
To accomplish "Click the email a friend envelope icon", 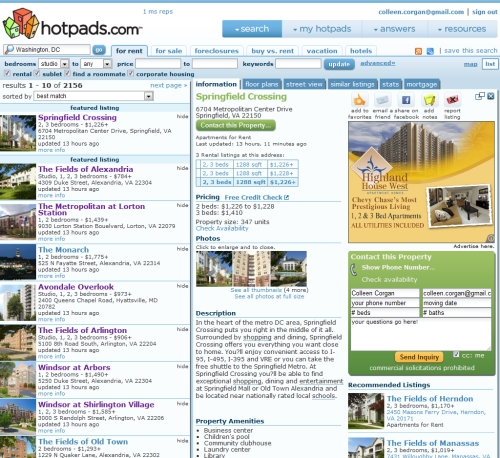I will click(x=382, y=100).
